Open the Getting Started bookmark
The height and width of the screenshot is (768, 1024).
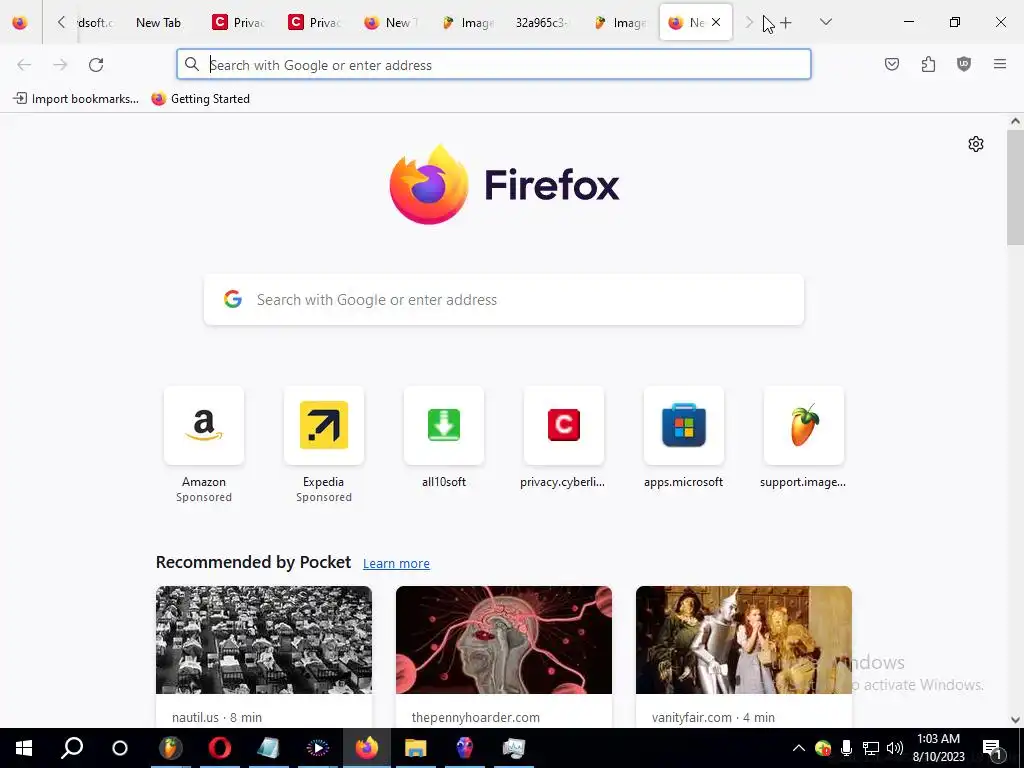coord(200,99)
